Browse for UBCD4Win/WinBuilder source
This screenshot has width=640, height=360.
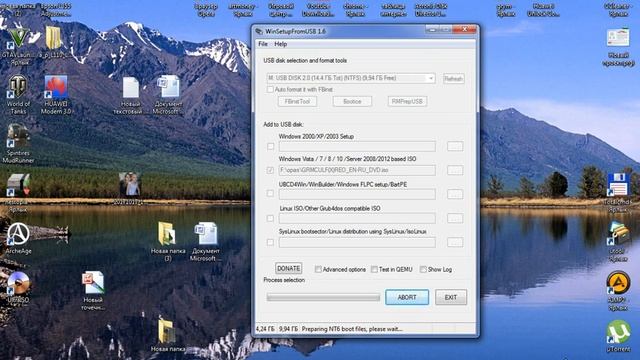coord(455,194)
